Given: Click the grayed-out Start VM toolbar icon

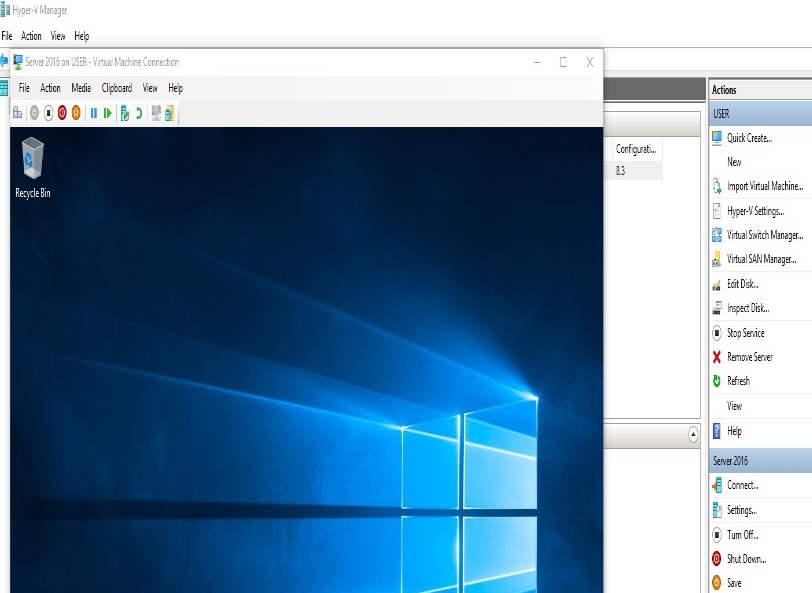Looking at the screenshot, I should coord(34,112).
